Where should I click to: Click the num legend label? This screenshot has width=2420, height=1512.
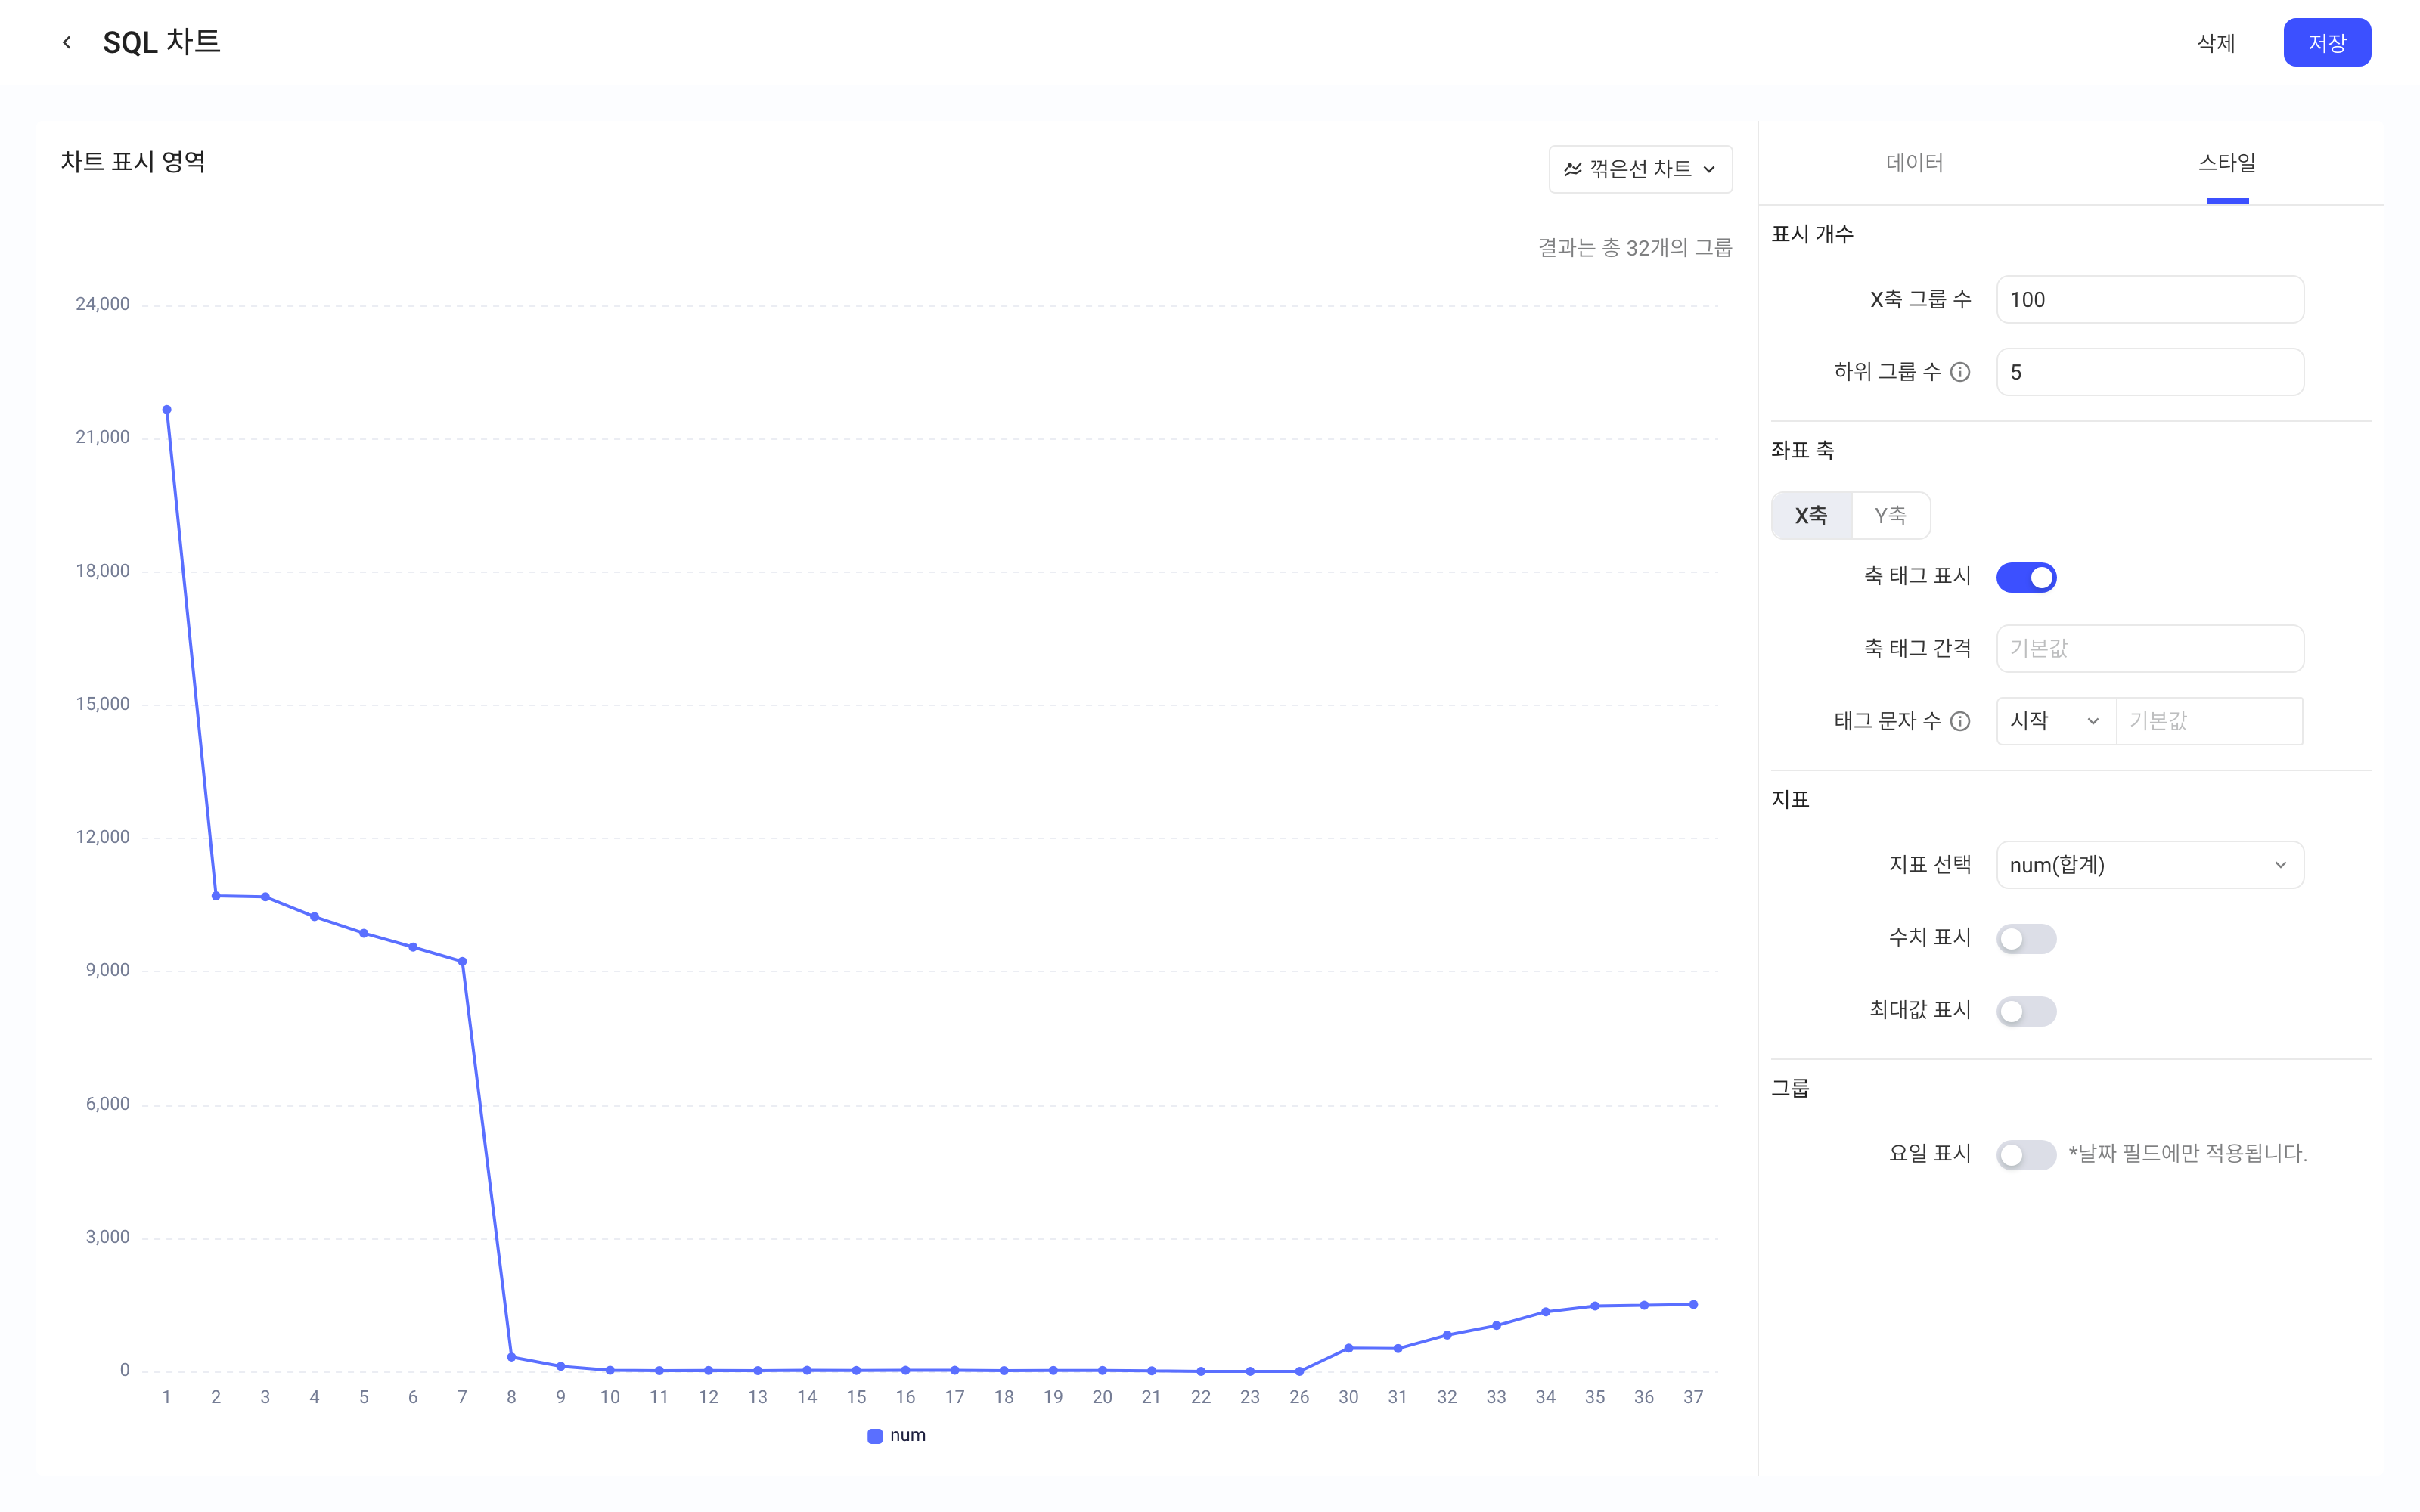(x=907, y=1436)
